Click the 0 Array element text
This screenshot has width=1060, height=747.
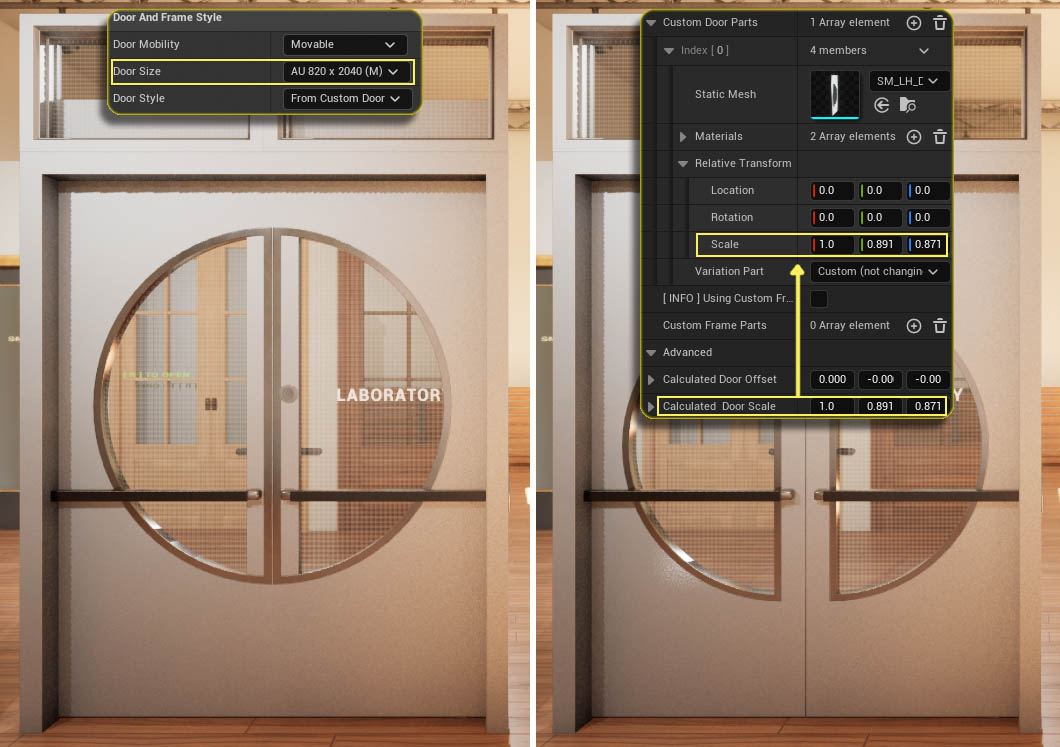pyautogui.click(x=850, y=326)
